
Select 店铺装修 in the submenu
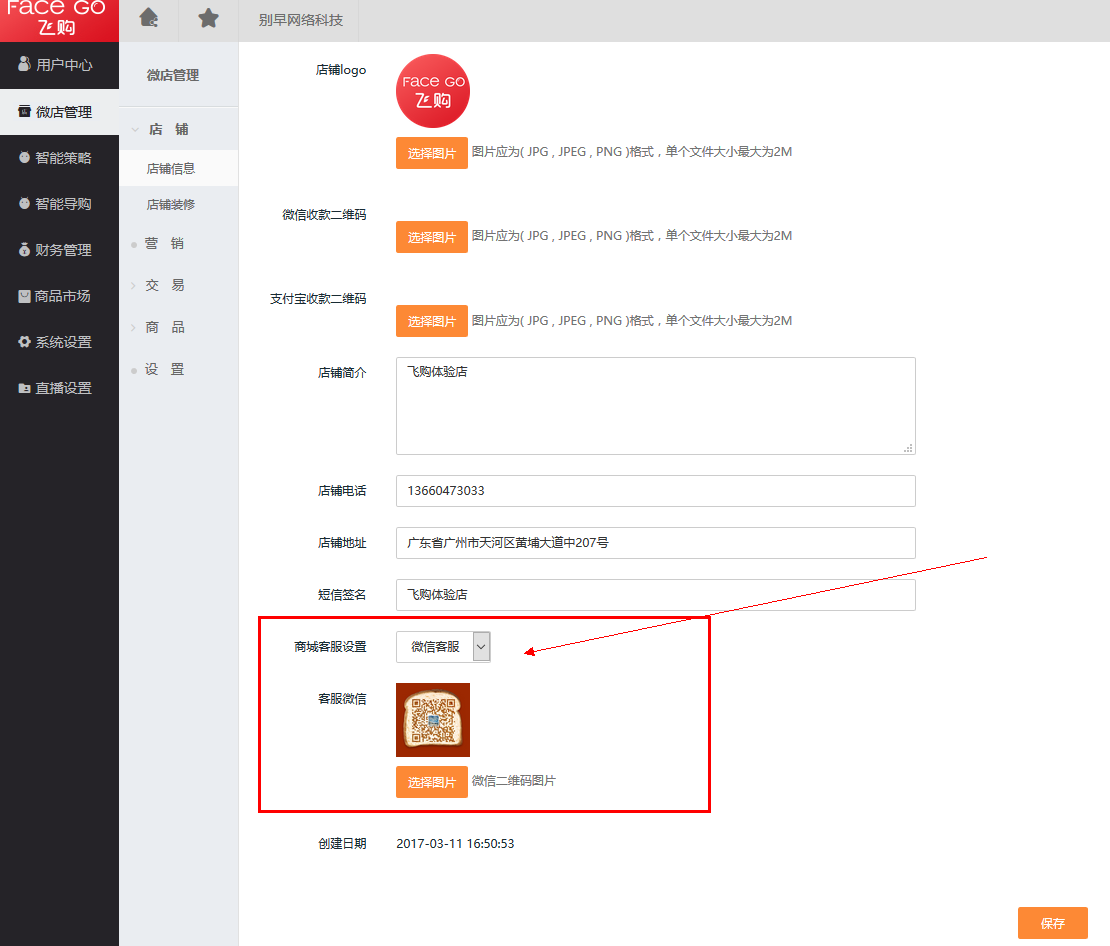coord(171,205)
